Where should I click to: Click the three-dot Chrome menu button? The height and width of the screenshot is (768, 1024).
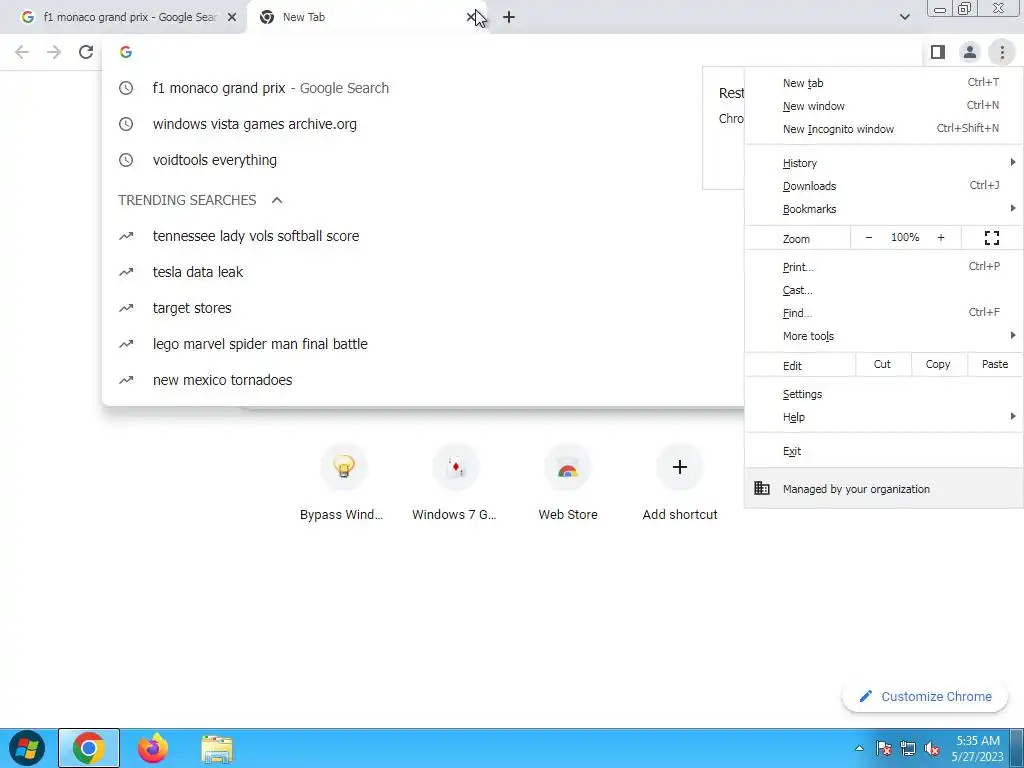tap(1002, 52)
